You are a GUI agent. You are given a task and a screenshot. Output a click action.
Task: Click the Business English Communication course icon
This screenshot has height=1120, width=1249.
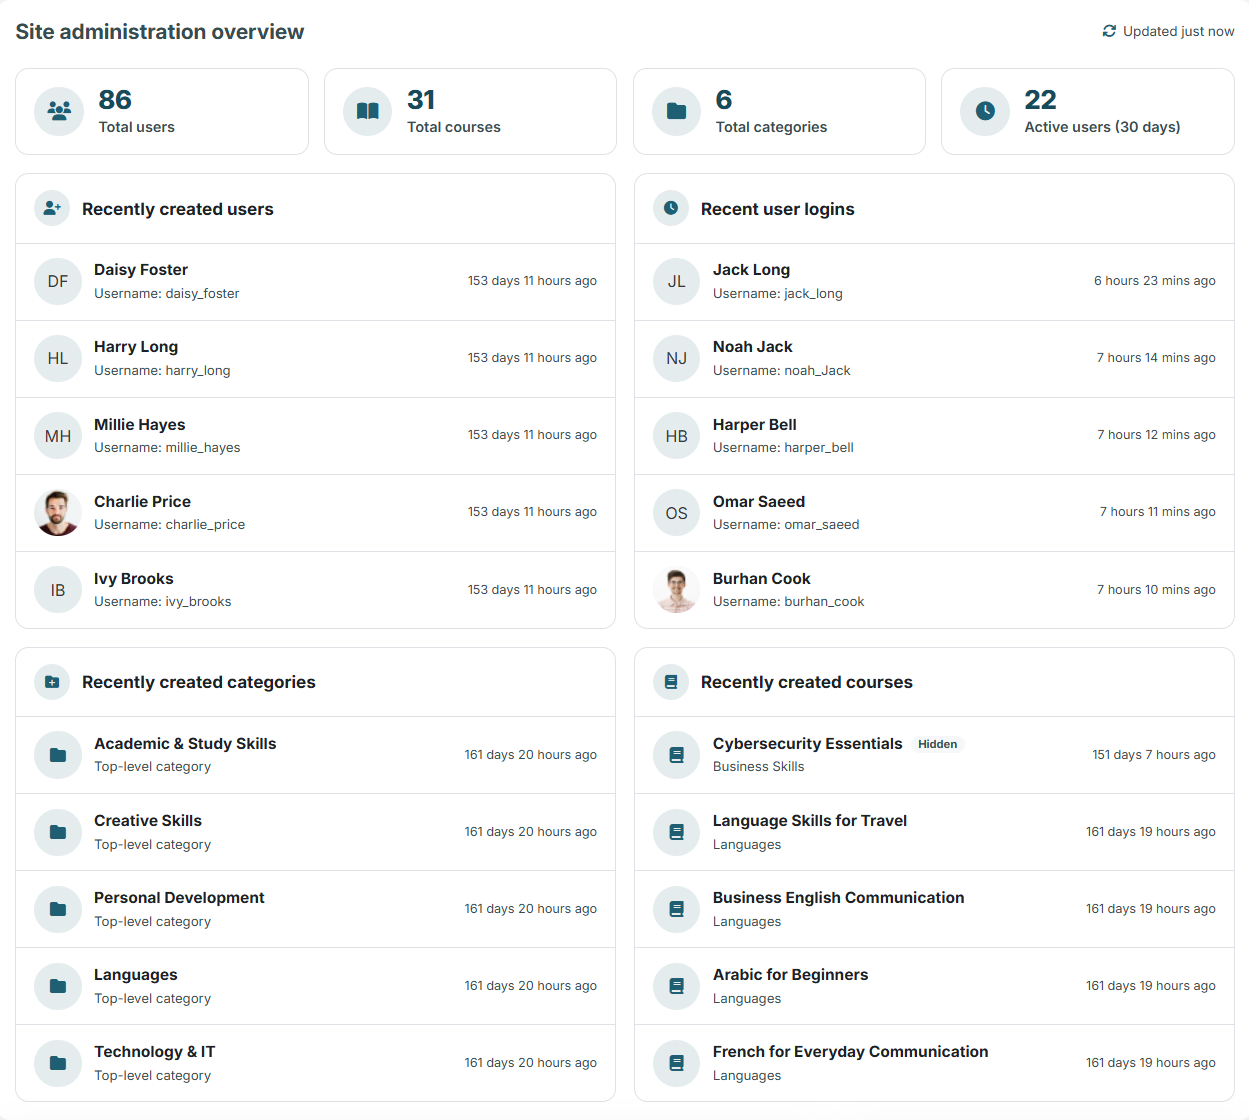tap(677, 909)
